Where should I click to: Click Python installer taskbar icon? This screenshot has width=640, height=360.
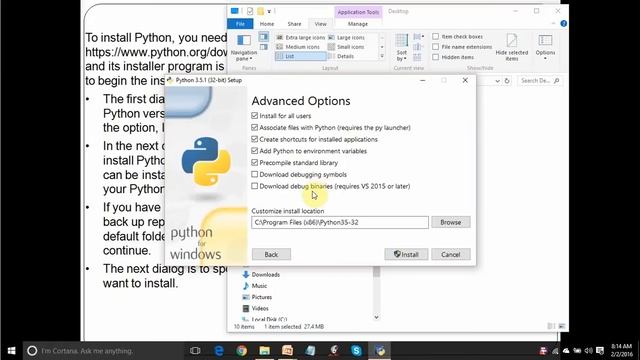point(380,351)
